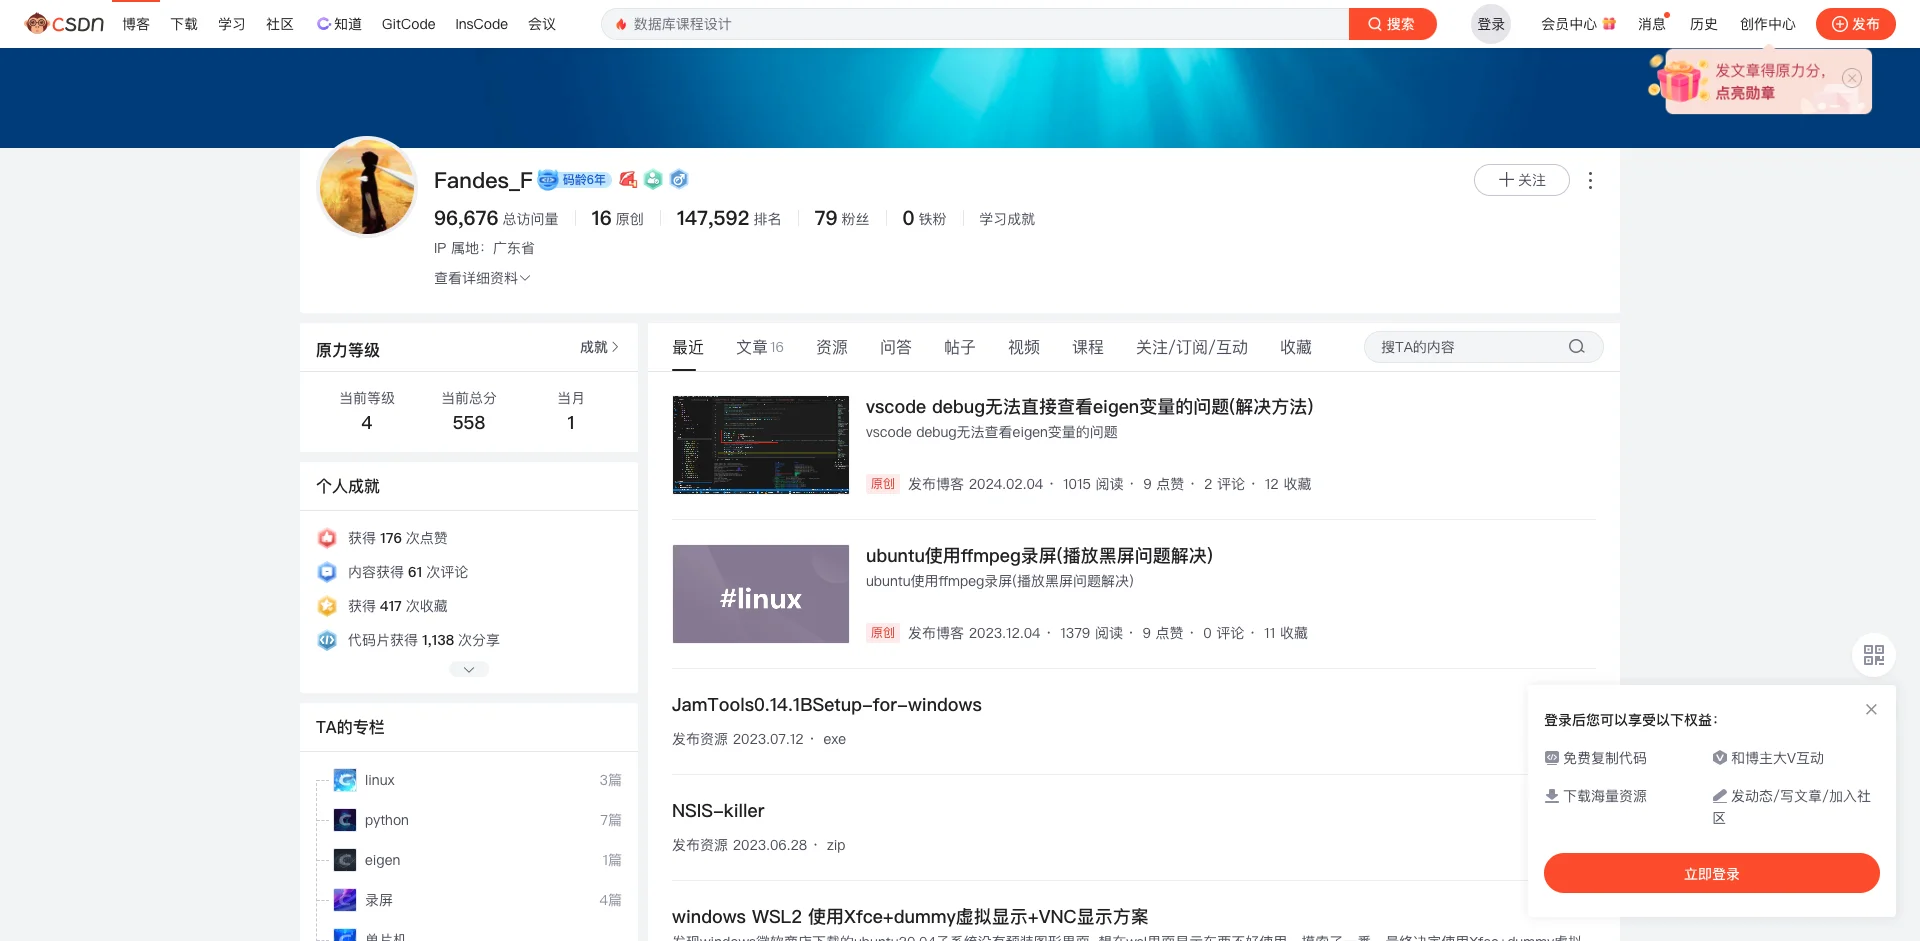
Task: Click the blue shield badge icon
Action: point(679,179)
